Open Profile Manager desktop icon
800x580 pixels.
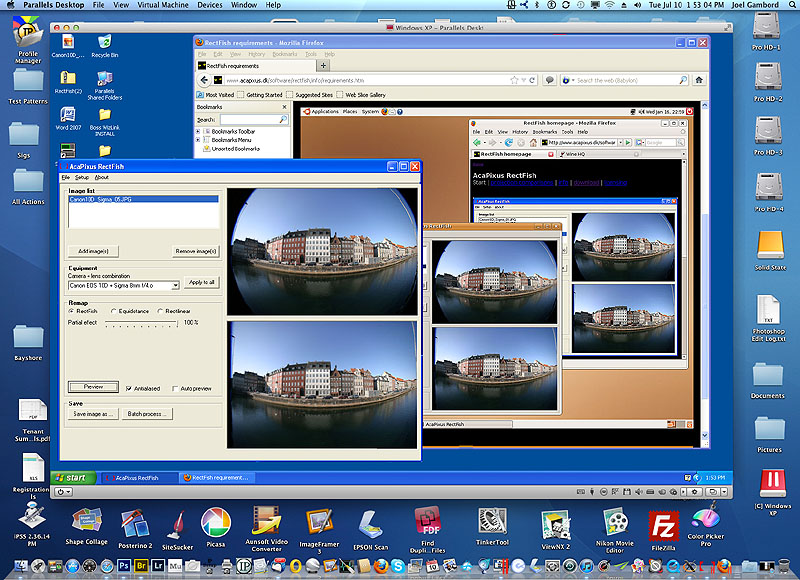click(x=28, y=33)
